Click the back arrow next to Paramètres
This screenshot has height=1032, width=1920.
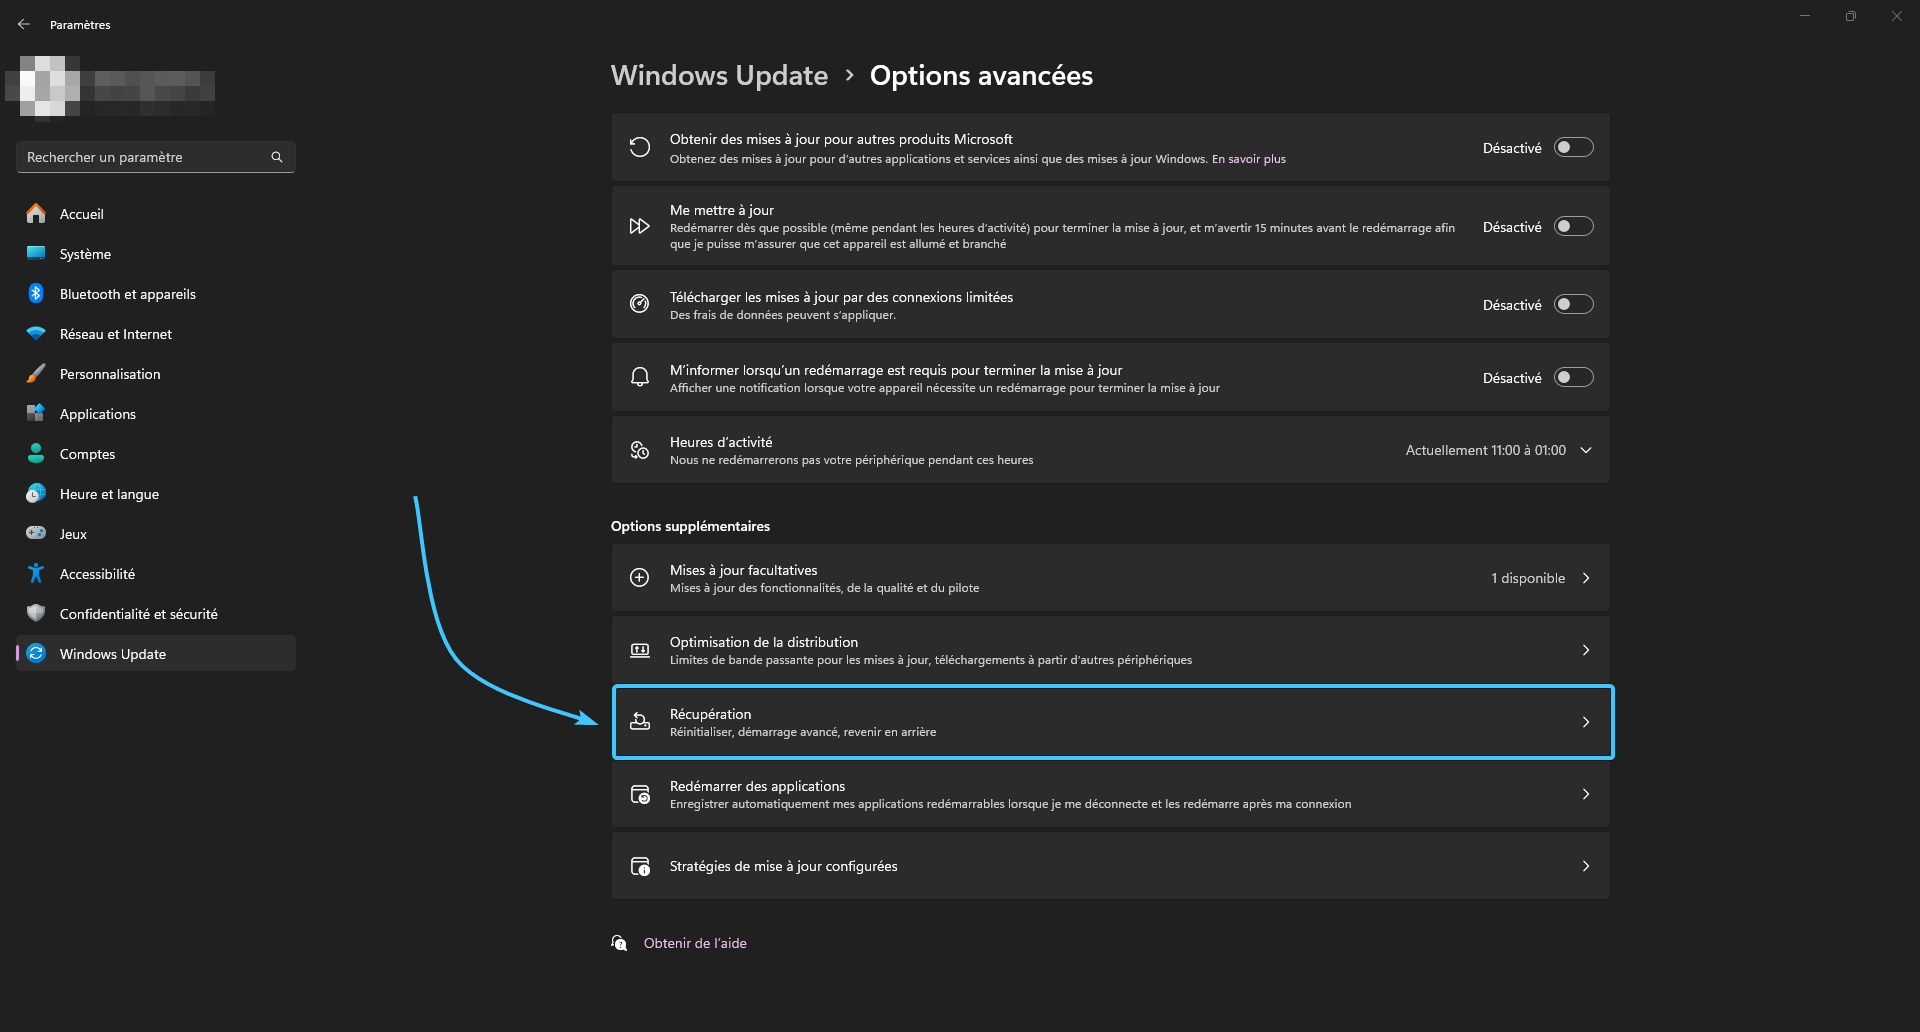[24, 24]
